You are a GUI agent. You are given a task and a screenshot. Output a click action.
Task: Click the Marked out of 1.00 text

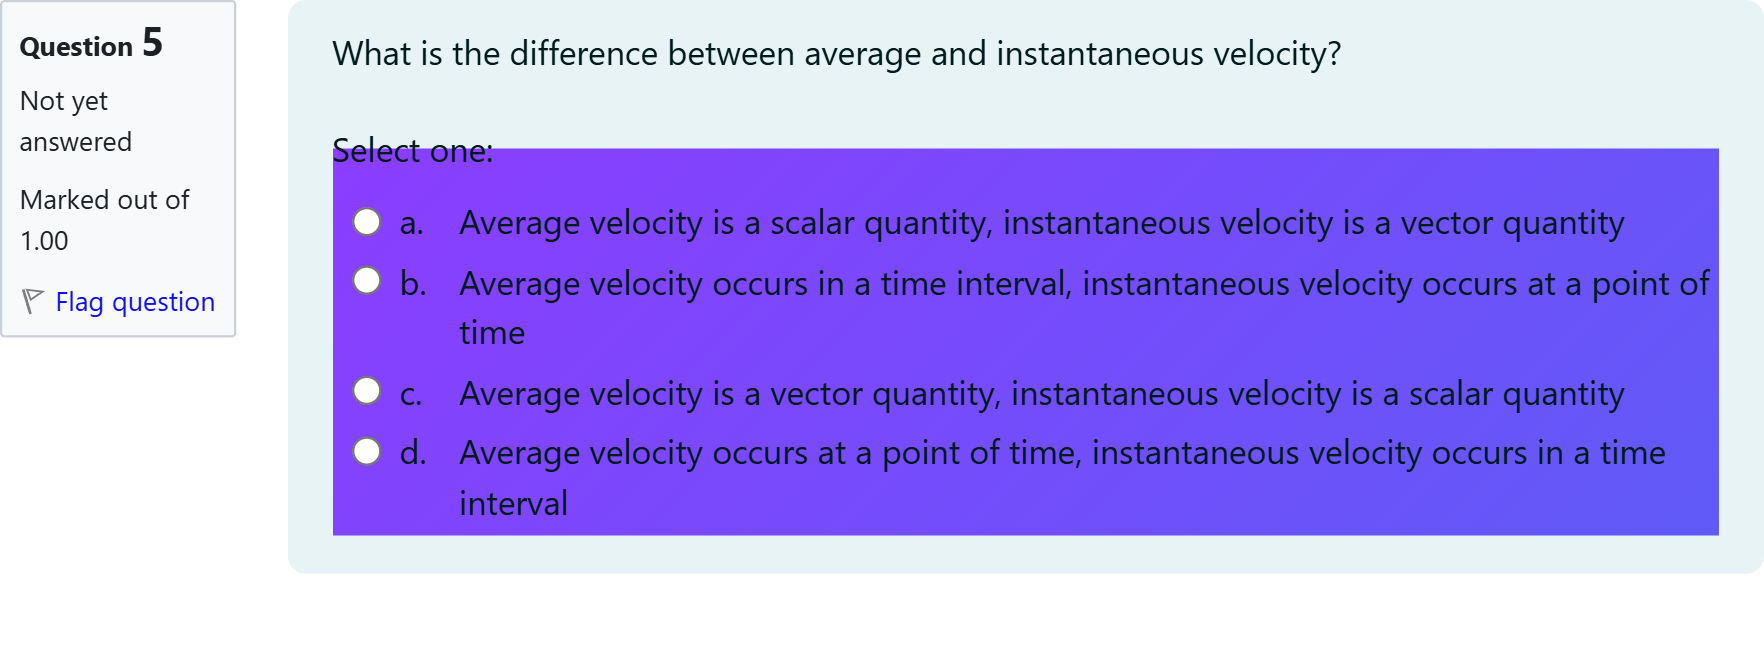coord(104,219)
